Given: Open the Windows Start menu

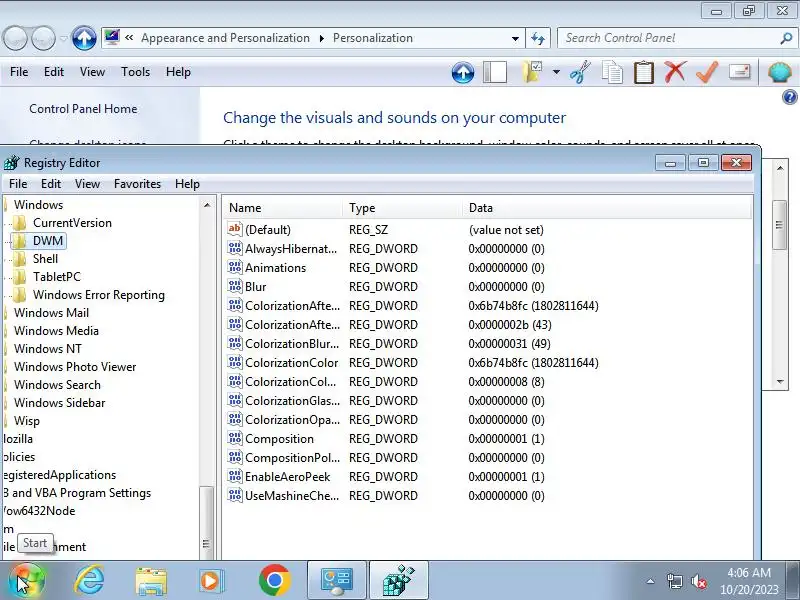Looking at the screenshot, I should click(x=27, y=581).
